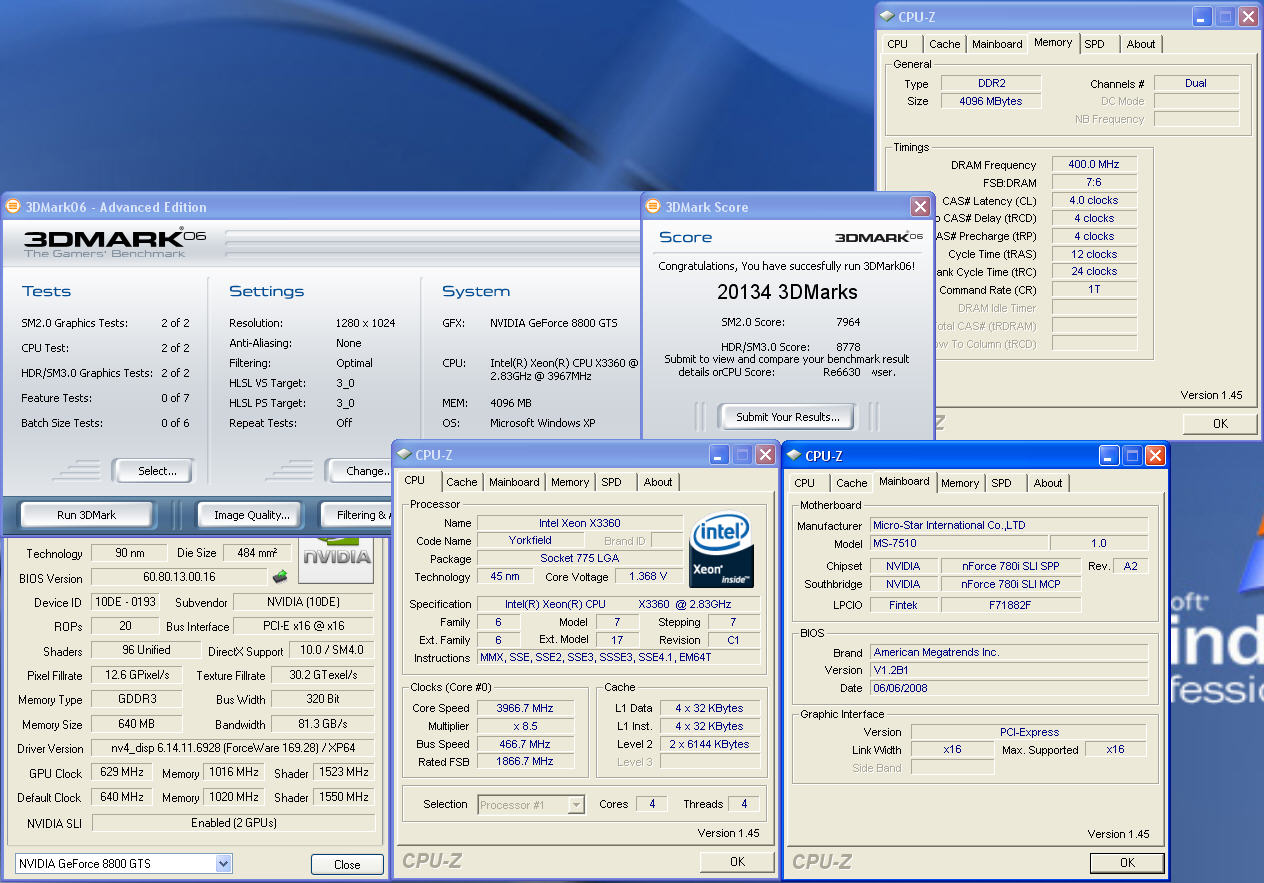Click OK in CPU-Z processor window
1264x883 pixels.
click(x=737, y=861)
